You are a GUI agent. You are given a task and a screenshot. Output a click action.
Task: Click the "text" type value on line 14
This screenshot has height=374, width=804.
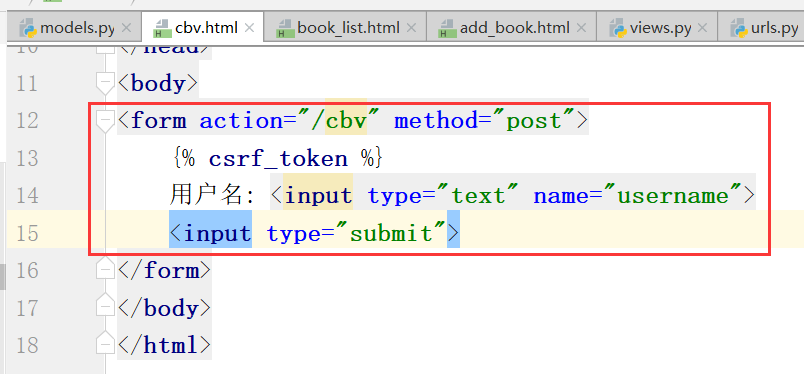478,196
